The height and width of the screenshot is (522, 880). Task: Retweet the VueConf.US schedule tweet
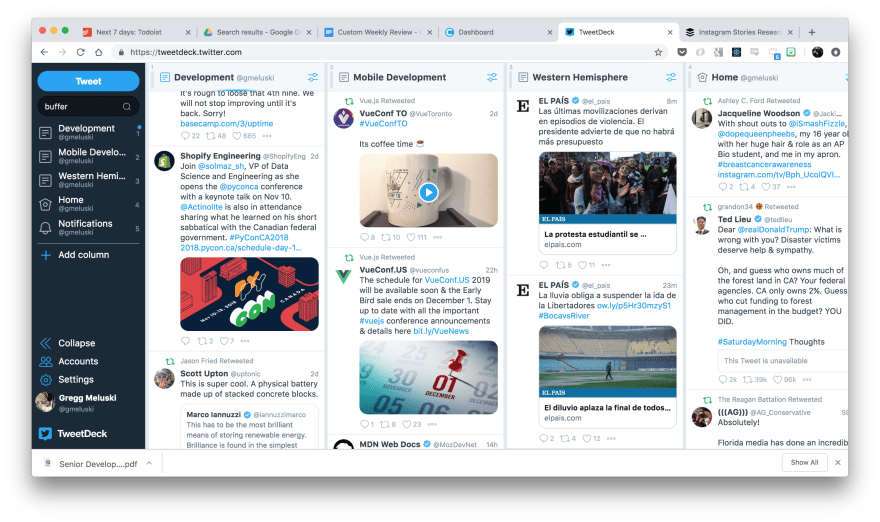(385, 424)
